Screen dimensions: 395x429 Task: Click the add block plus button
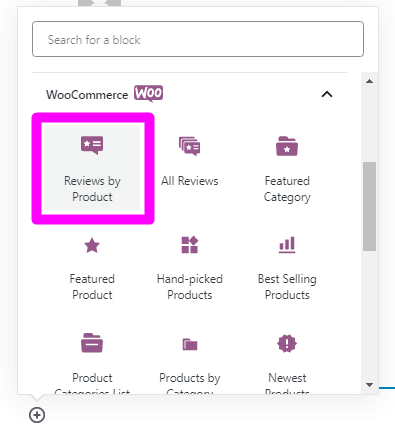37,415
